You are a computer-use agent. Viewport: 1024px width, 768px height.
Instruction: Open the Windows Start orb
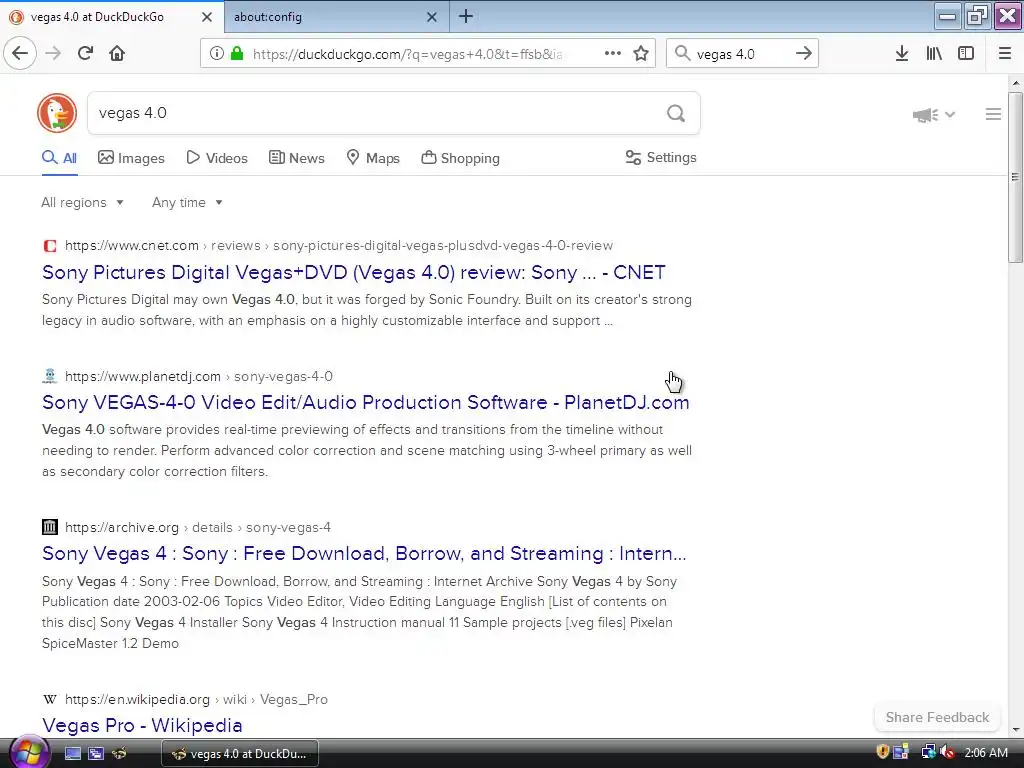(x=27, y=752)
